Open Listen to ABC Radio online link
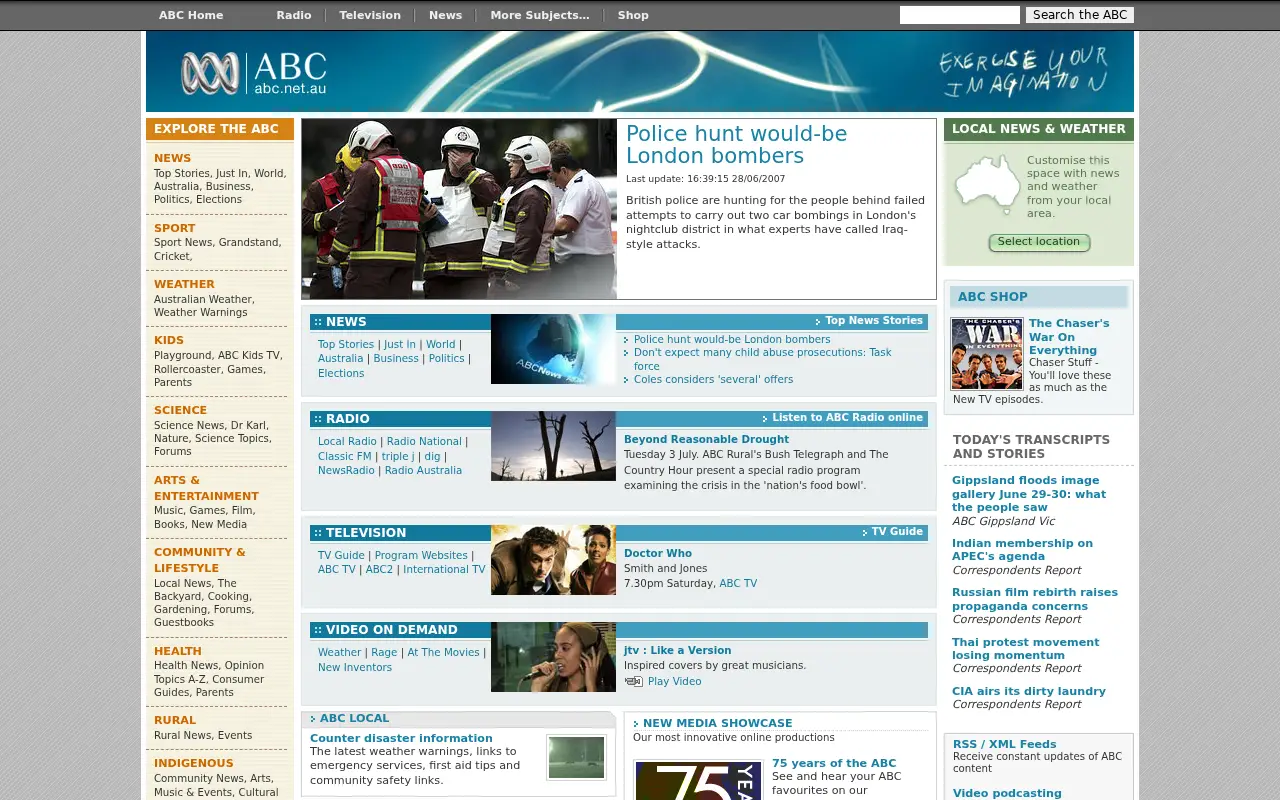This screenshot has width=1280, height=800. click(847, 418)
